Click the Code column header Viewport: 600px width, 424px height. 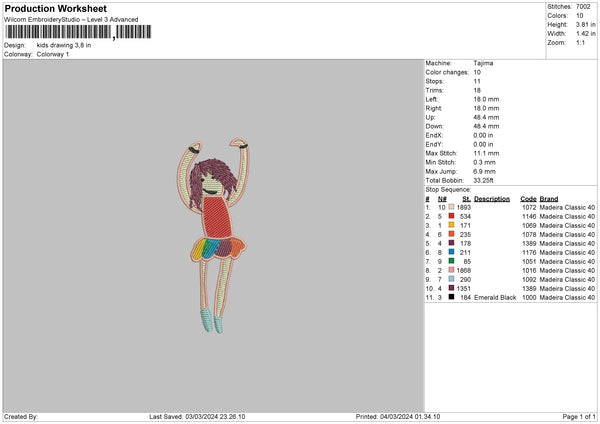[x=529, y=198]
